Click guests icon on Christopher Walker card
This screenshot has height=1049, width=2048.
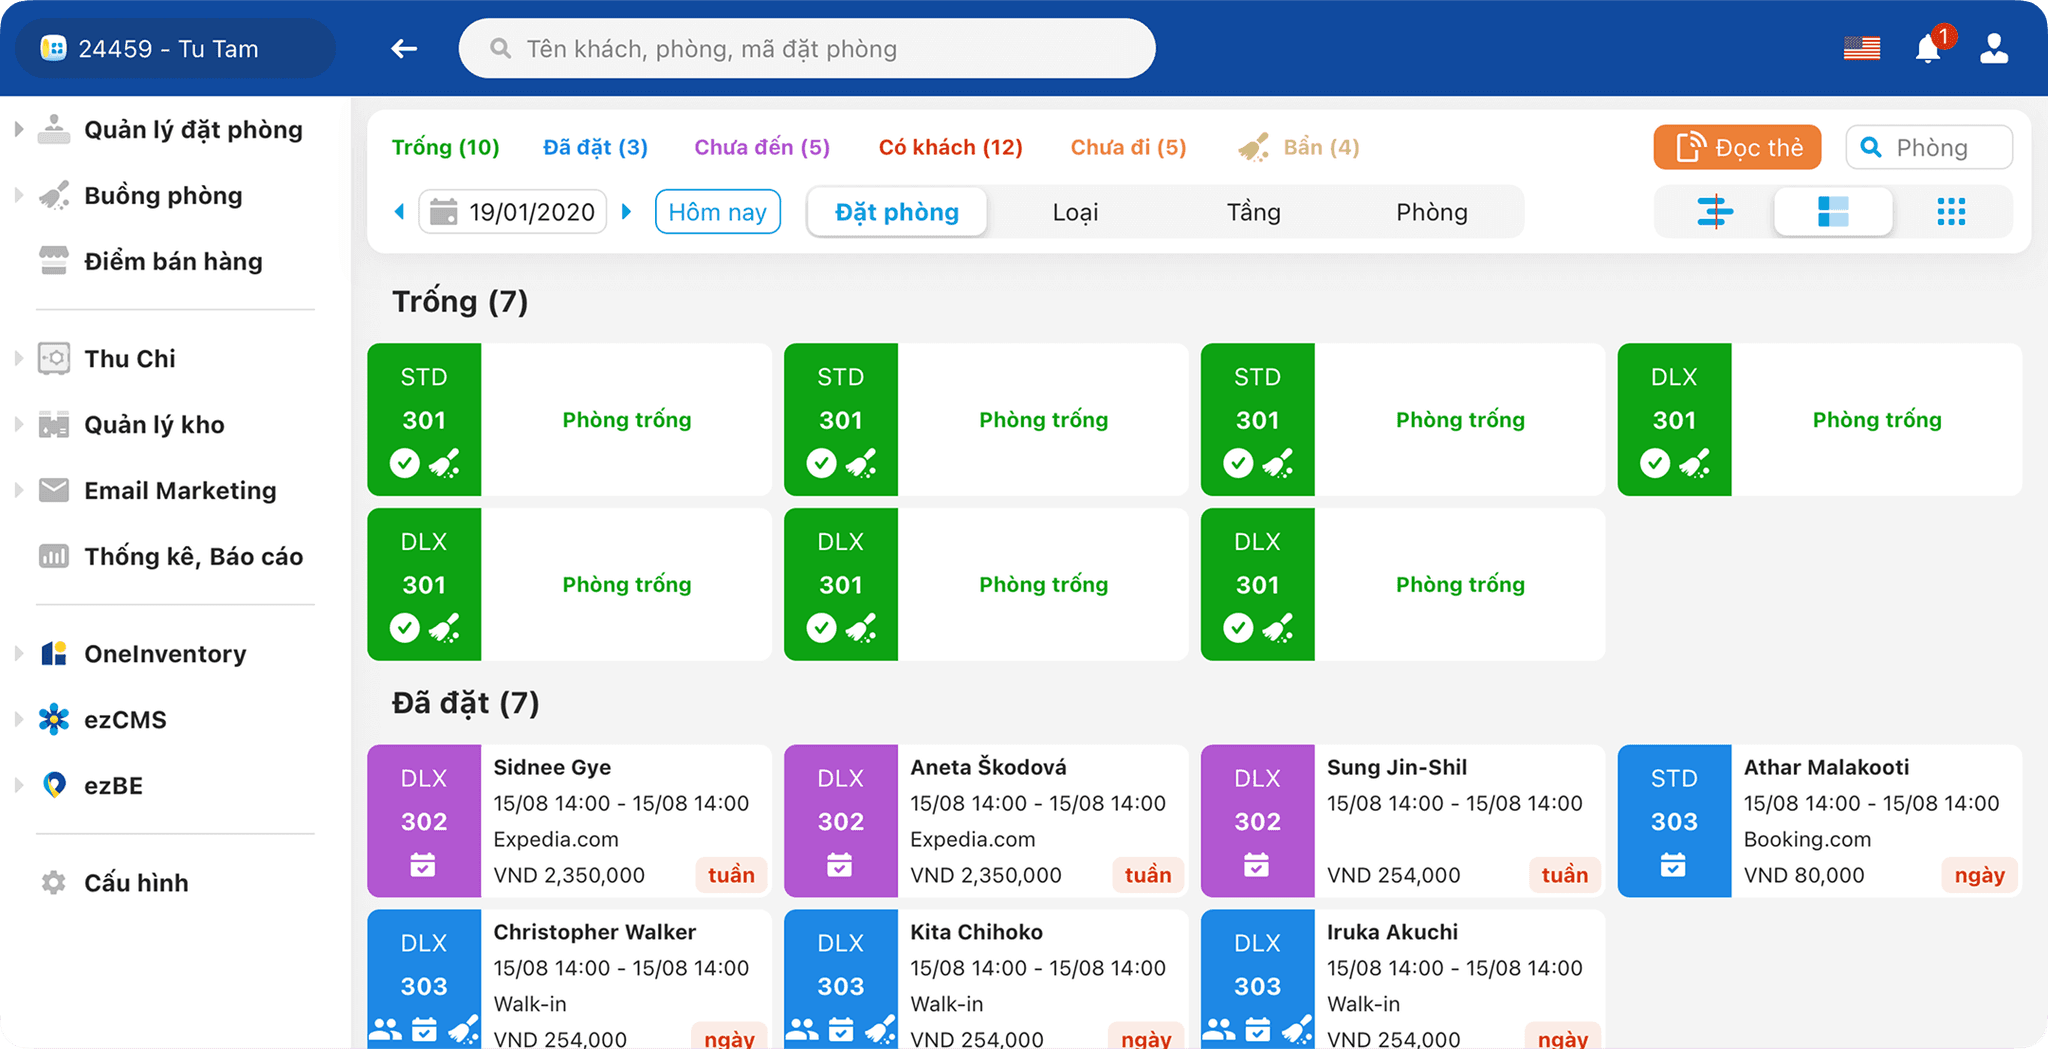point(386,1029)
